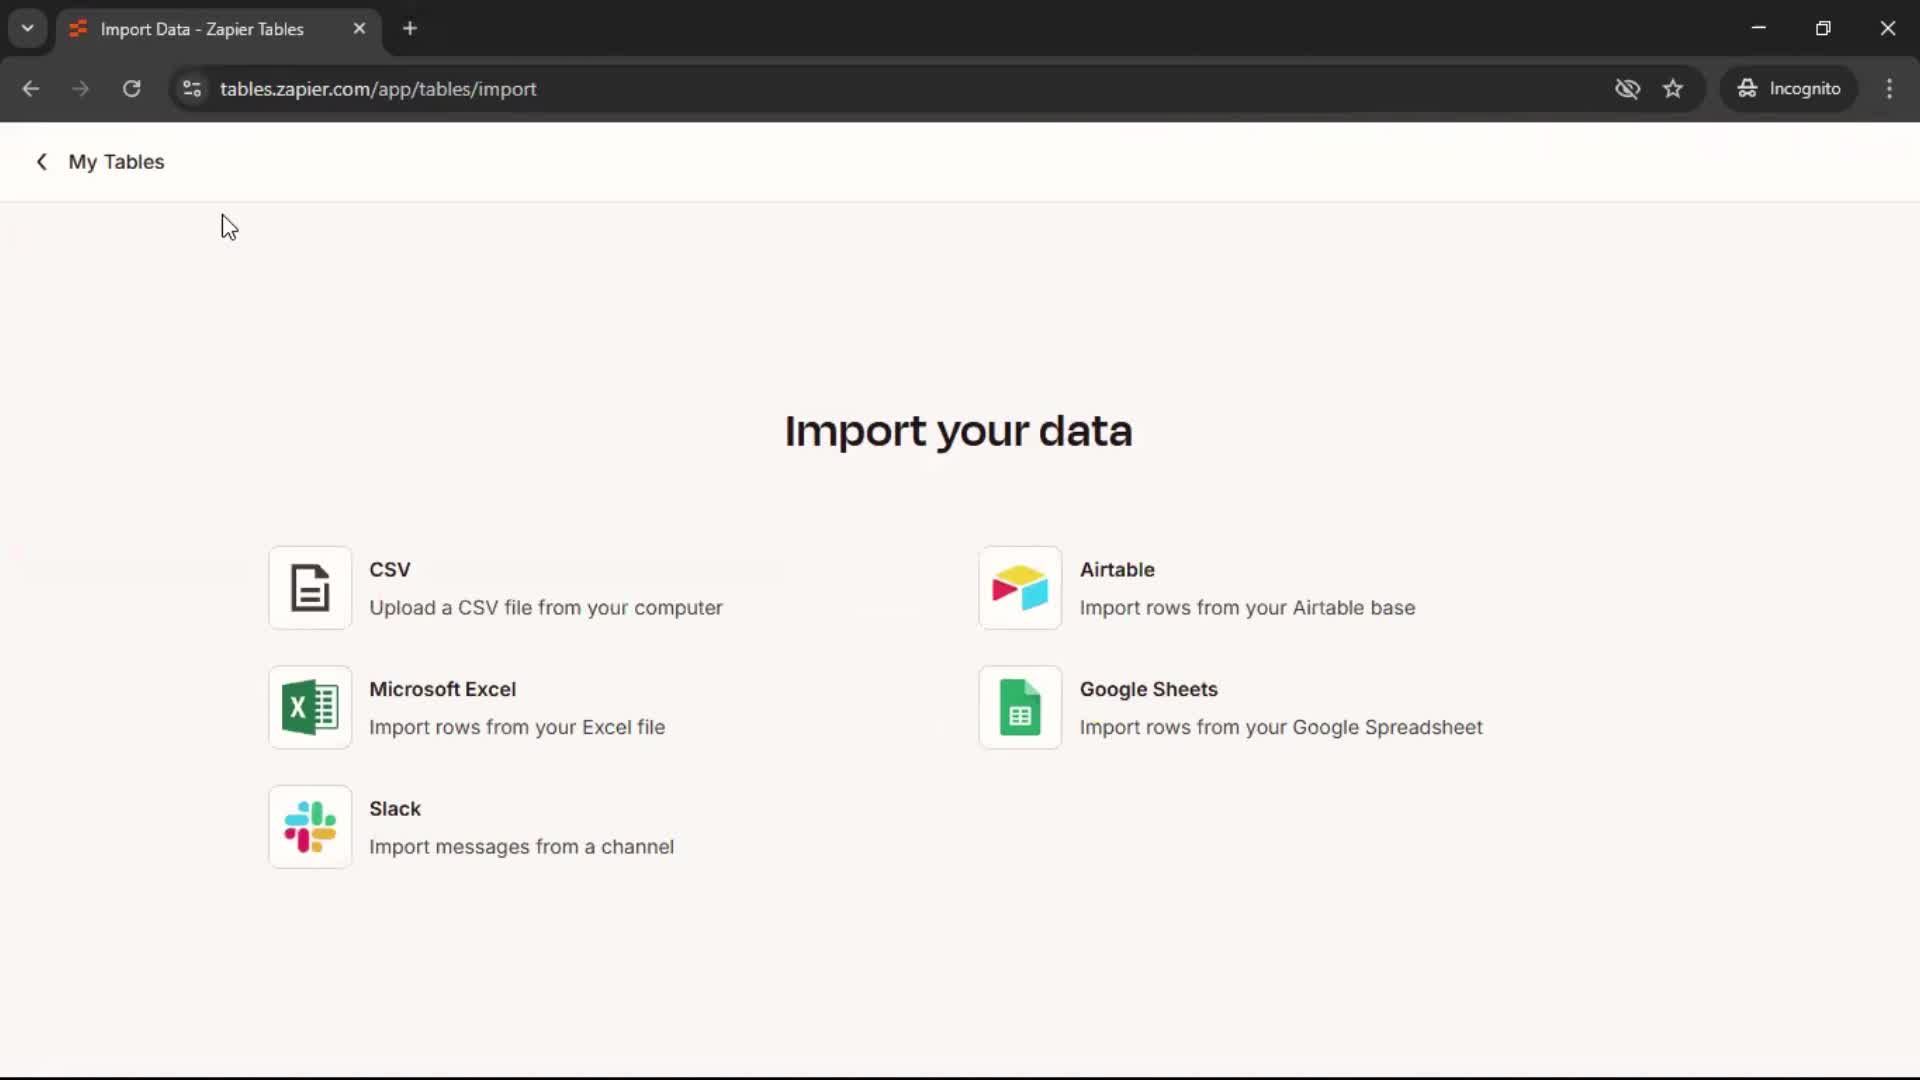
Task: Select 'Import rows from your Excel file'
Action: click(x=517, y=727)
